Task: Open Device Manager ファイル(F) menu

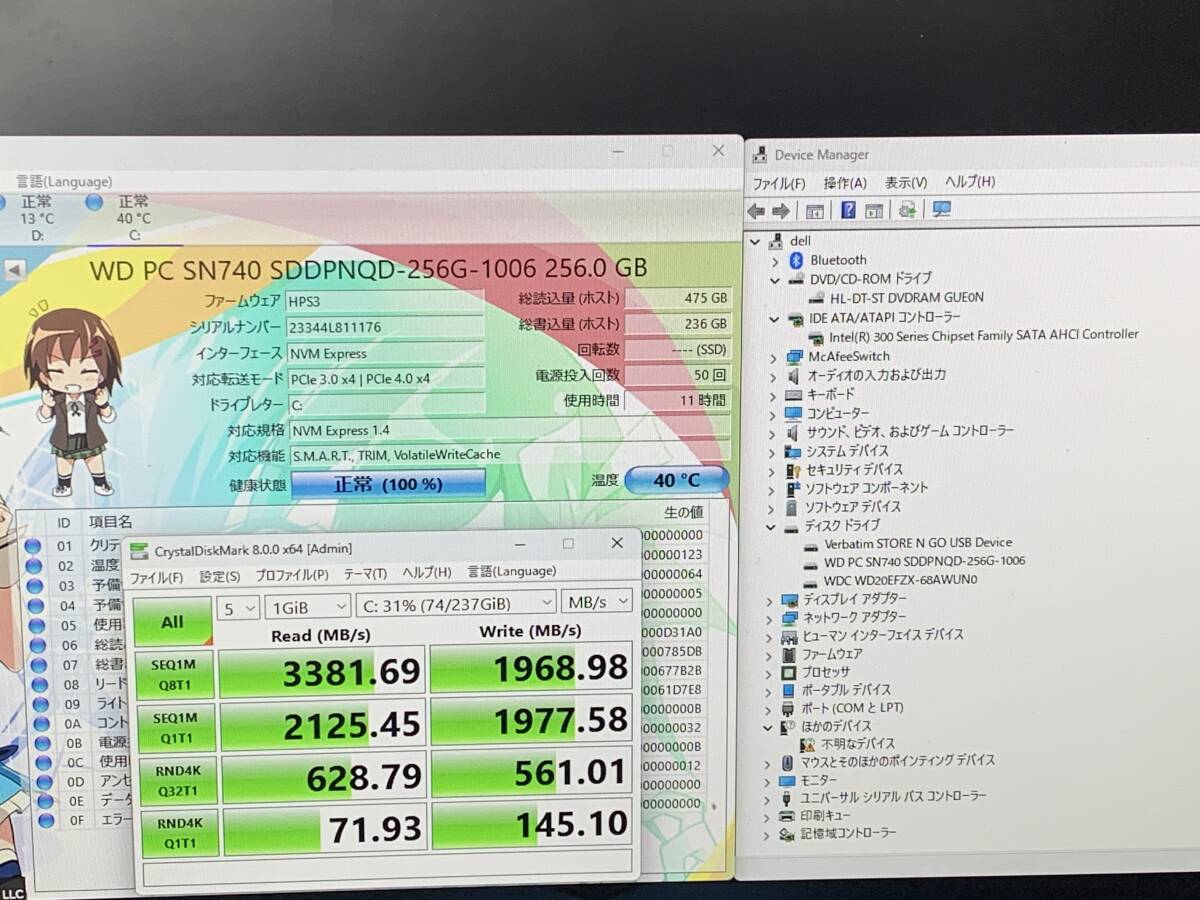Action: coord(778,184)
